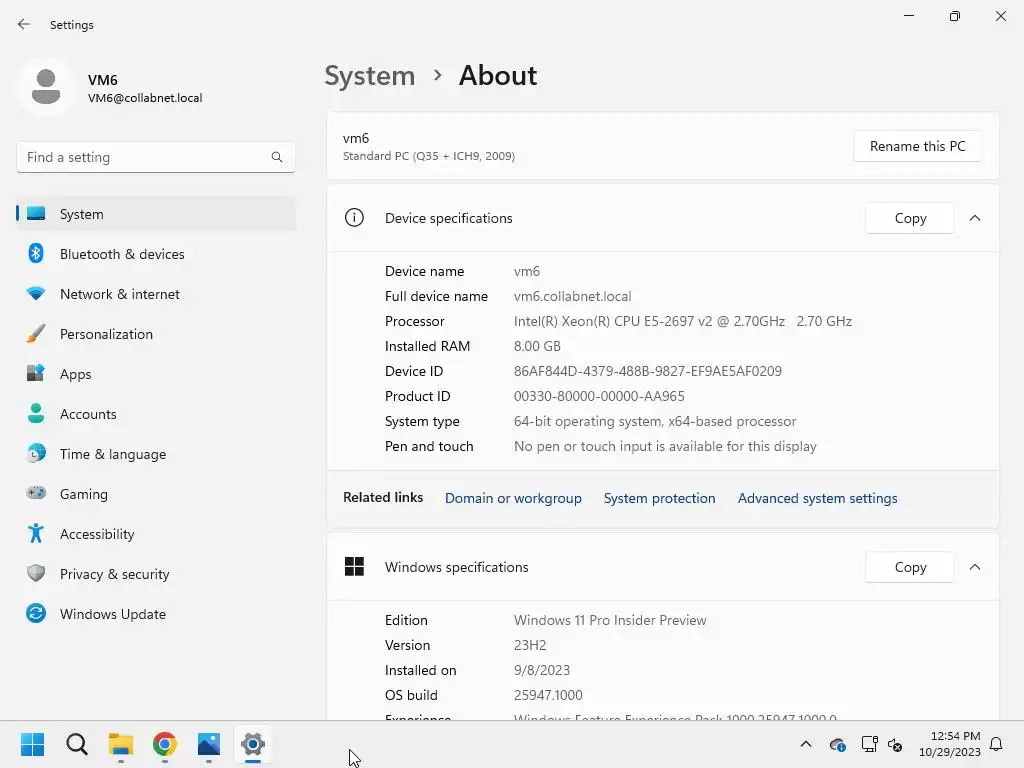Open taskbar Search

(x=76, y=744)
